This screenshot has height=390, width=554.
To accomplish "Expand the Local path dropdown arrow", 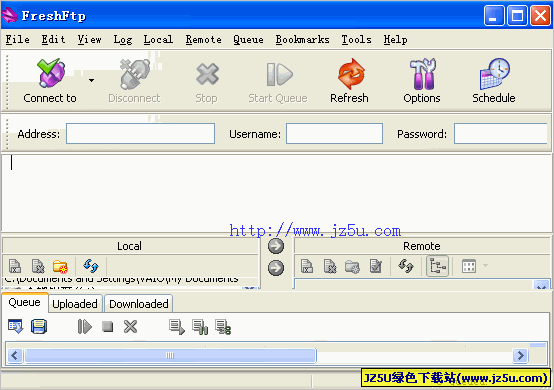I will tap(250, 288).
